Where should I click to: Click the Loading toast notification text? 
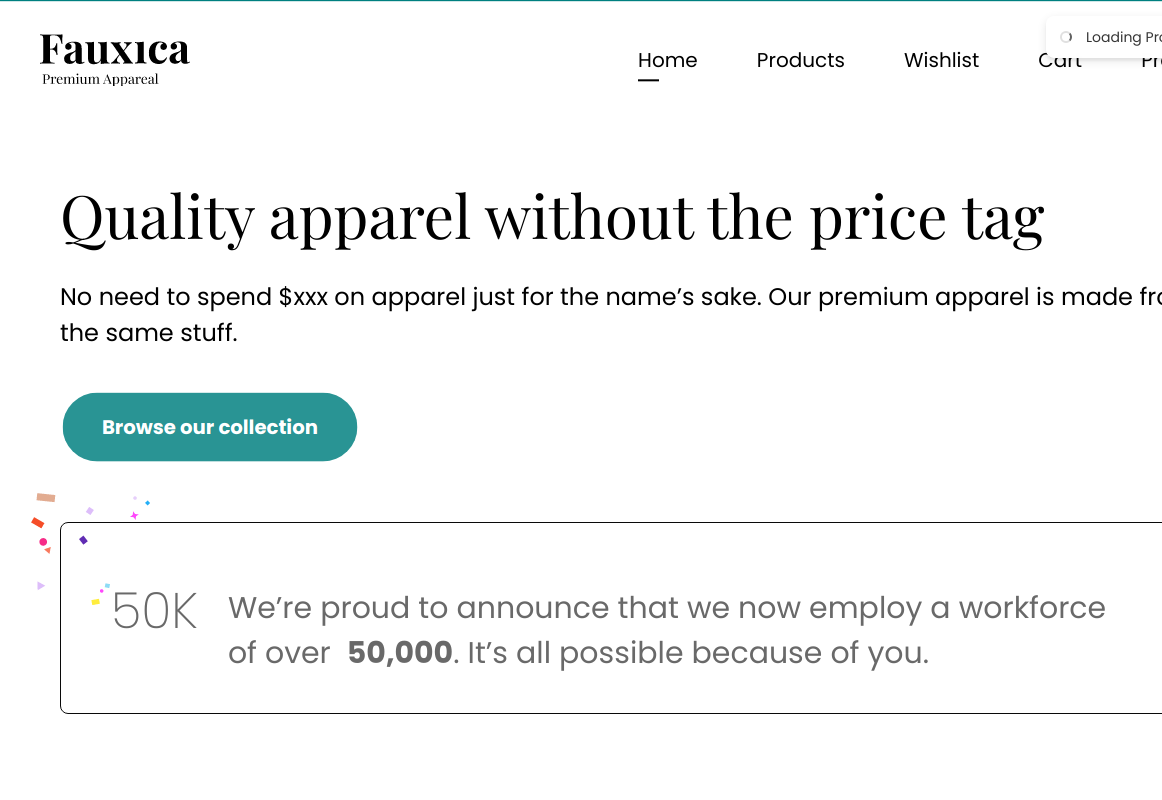click(x=1122, y=37)
